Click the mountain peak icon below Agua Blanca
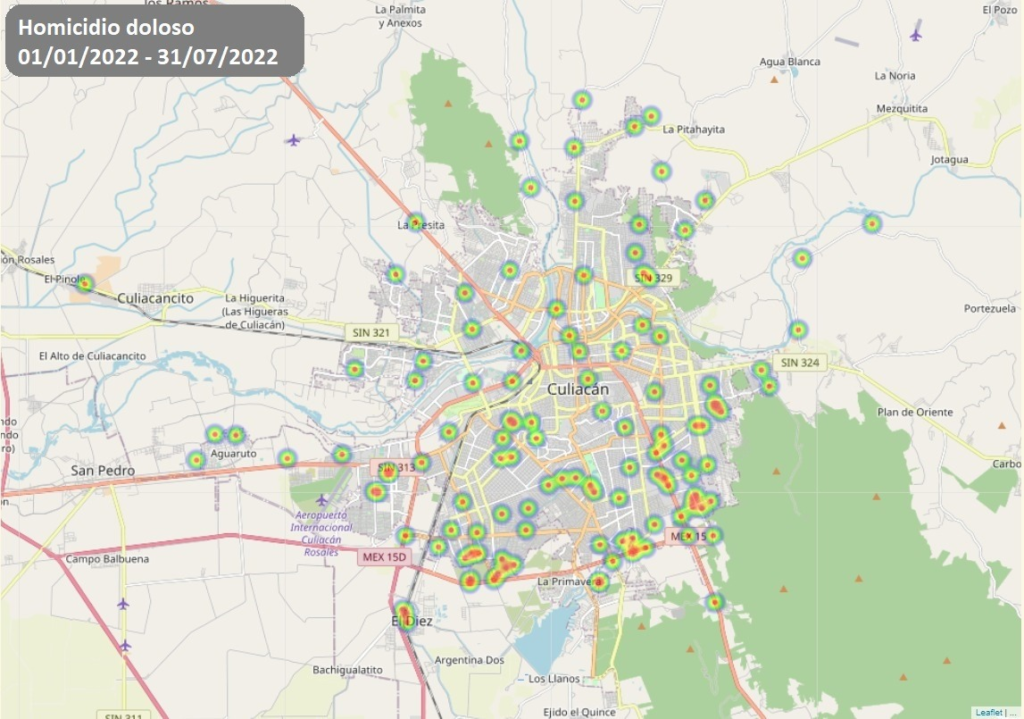Screen dimensions: 1024x719 click(774, 79)
